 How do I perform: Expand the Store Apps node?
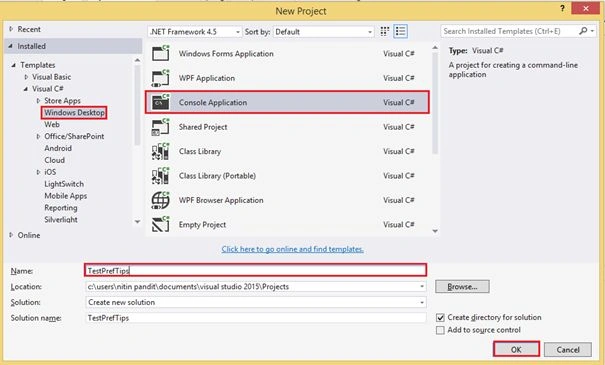(x=38, y=101)
